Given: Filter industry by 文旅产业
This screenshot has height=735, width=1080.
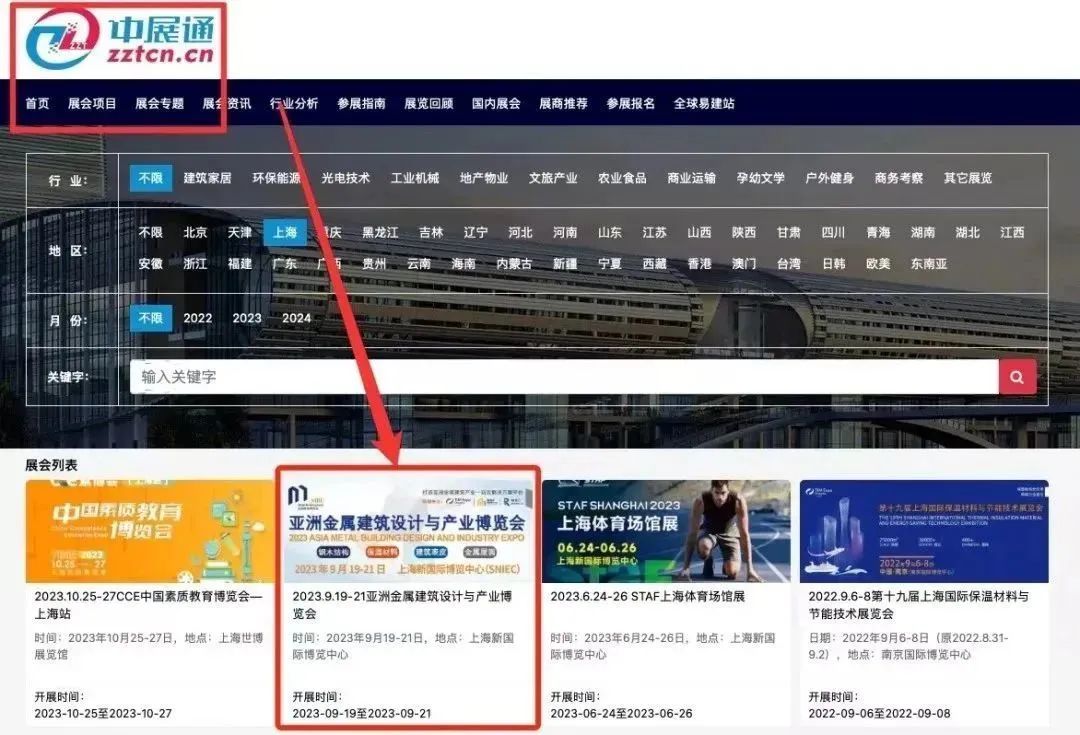Looking at the screenshot, I should point(553,178).
